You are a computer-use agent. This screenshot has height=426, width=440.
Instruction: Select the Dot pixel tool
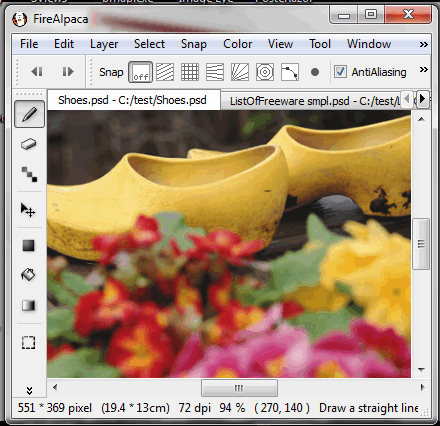[29, 174]
